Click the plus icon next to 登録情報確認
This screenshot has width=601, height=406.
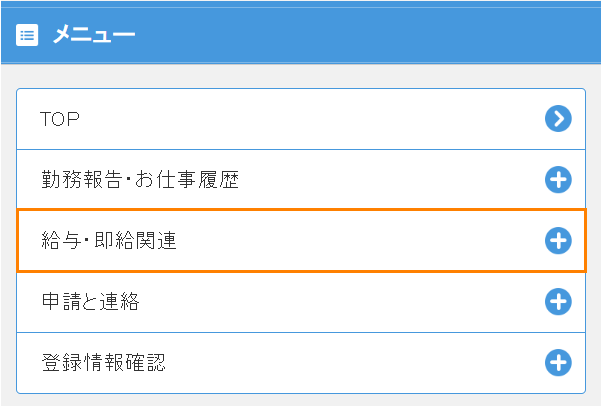[558, 363]
